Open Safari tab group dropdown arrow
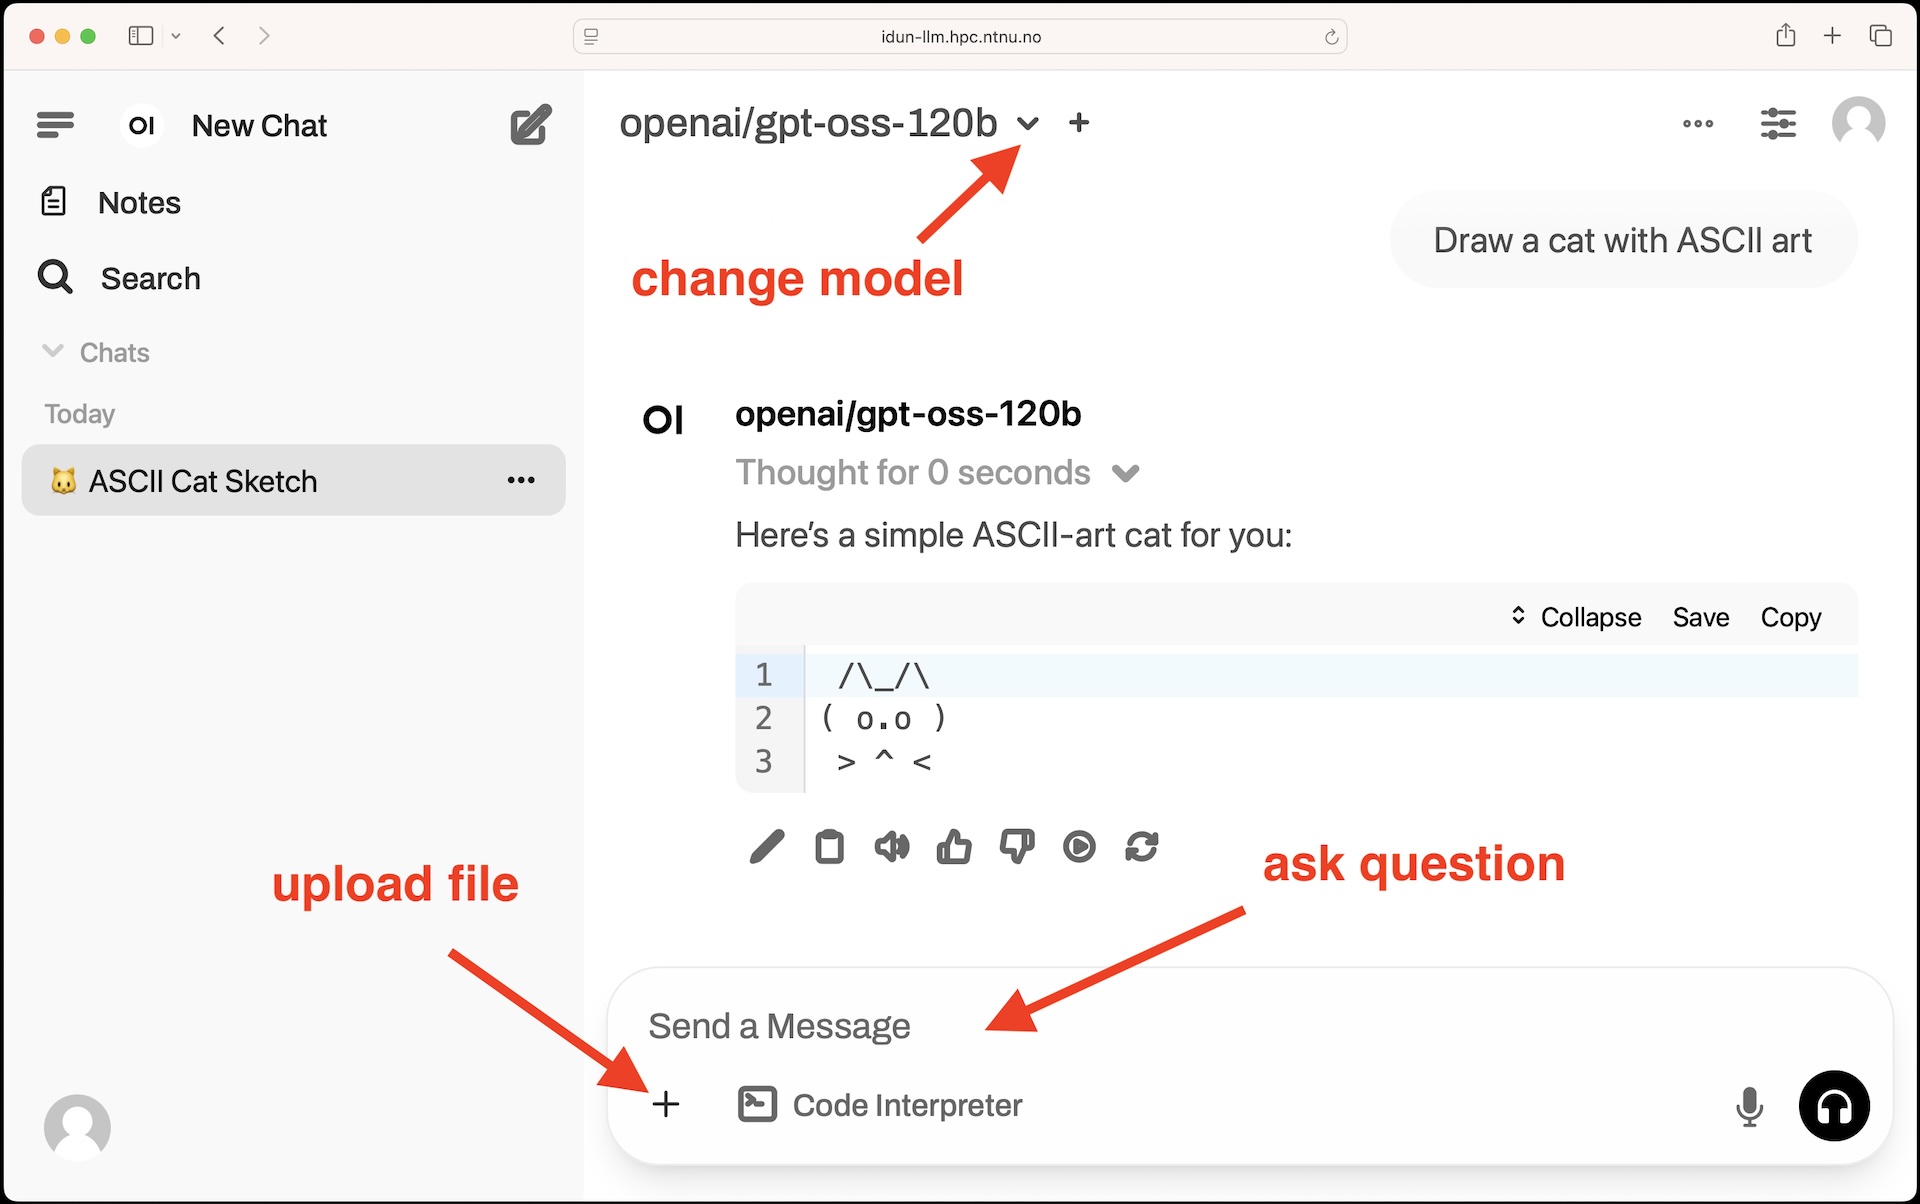The height and width of the screenshot is (1204, 1920). pyautogui.click(x=176, y=36)
